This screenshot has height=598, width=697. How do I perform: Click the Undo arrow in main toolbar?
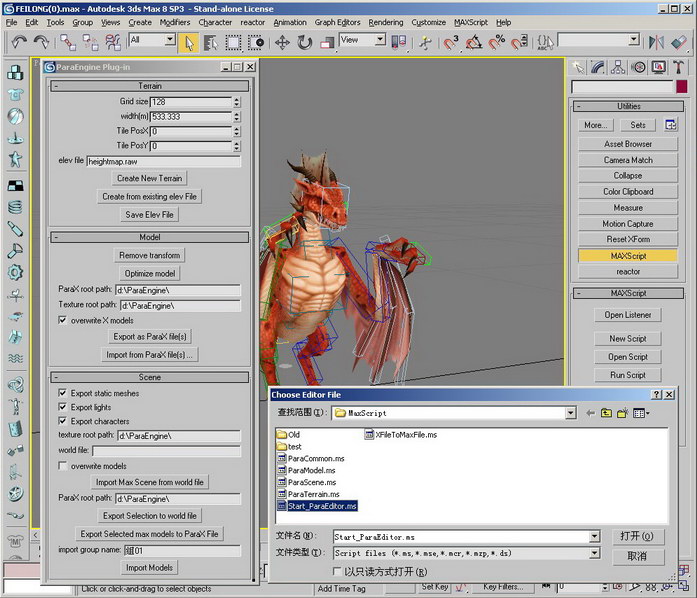tap(19, 42)
